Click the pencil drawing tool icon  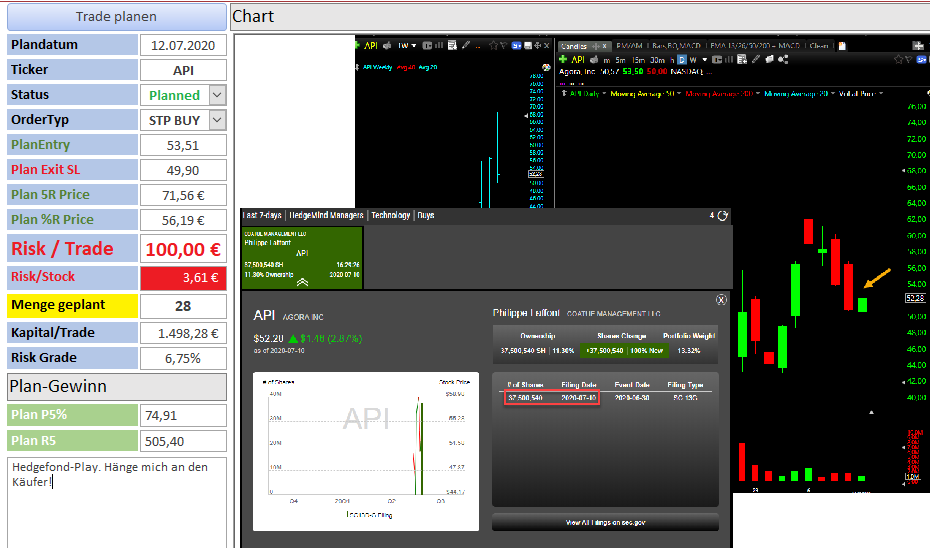[756, 59]
